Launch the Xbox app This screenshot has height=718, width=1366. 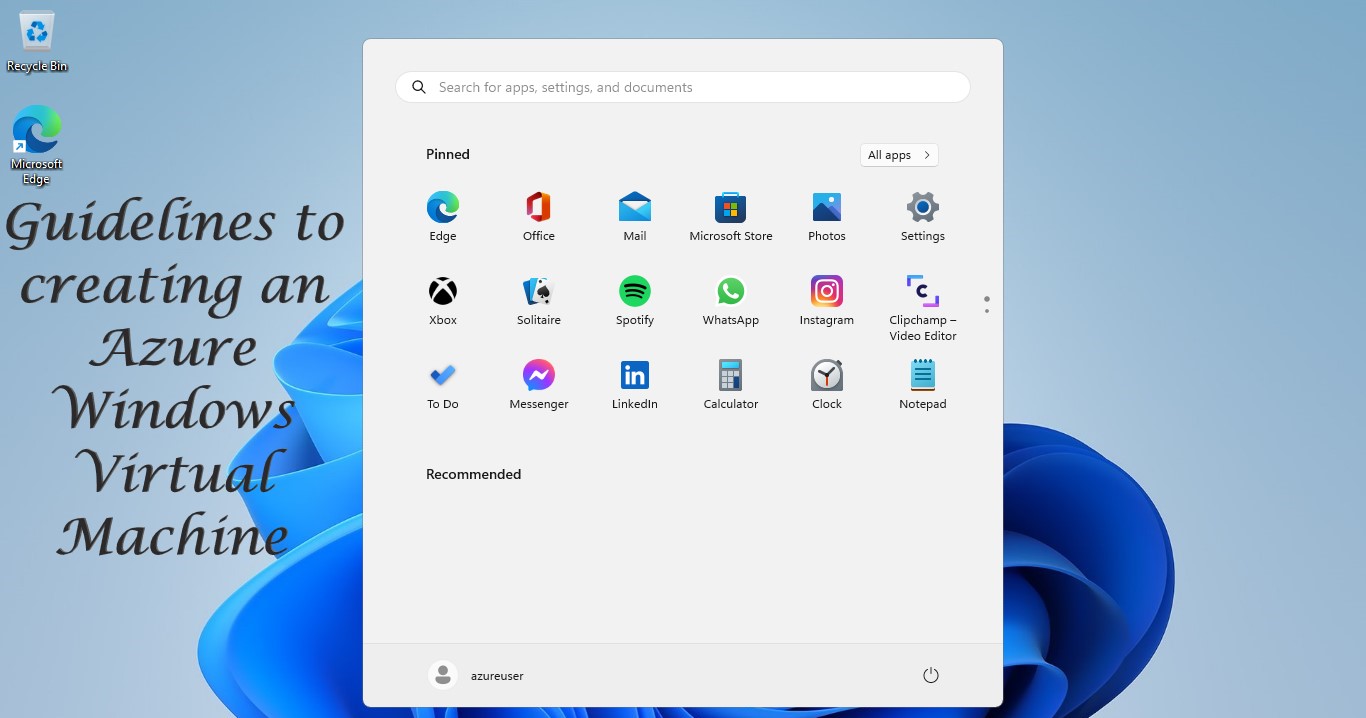[x=442, y=300]
